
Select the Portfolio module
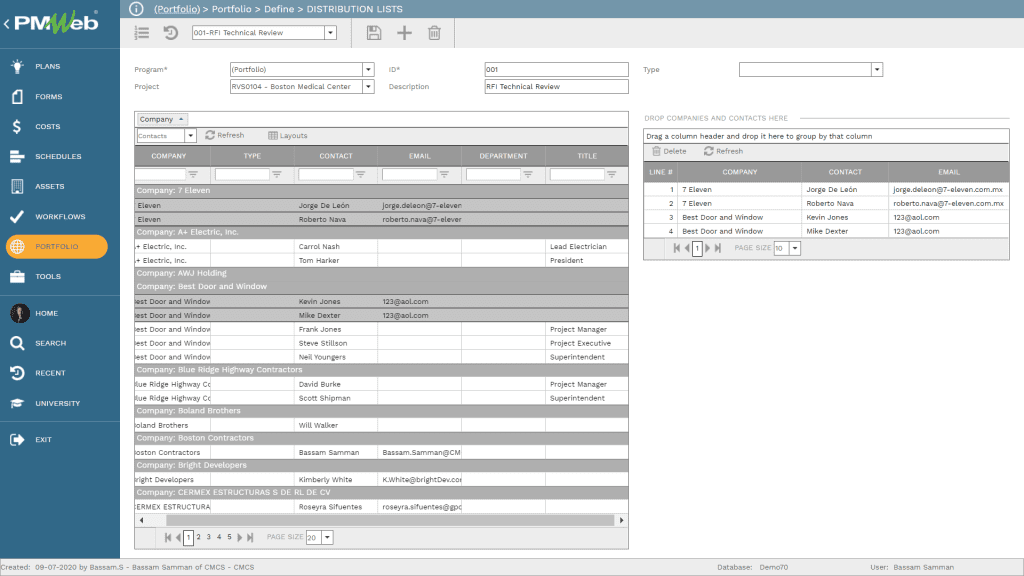[x=57, y=246]
